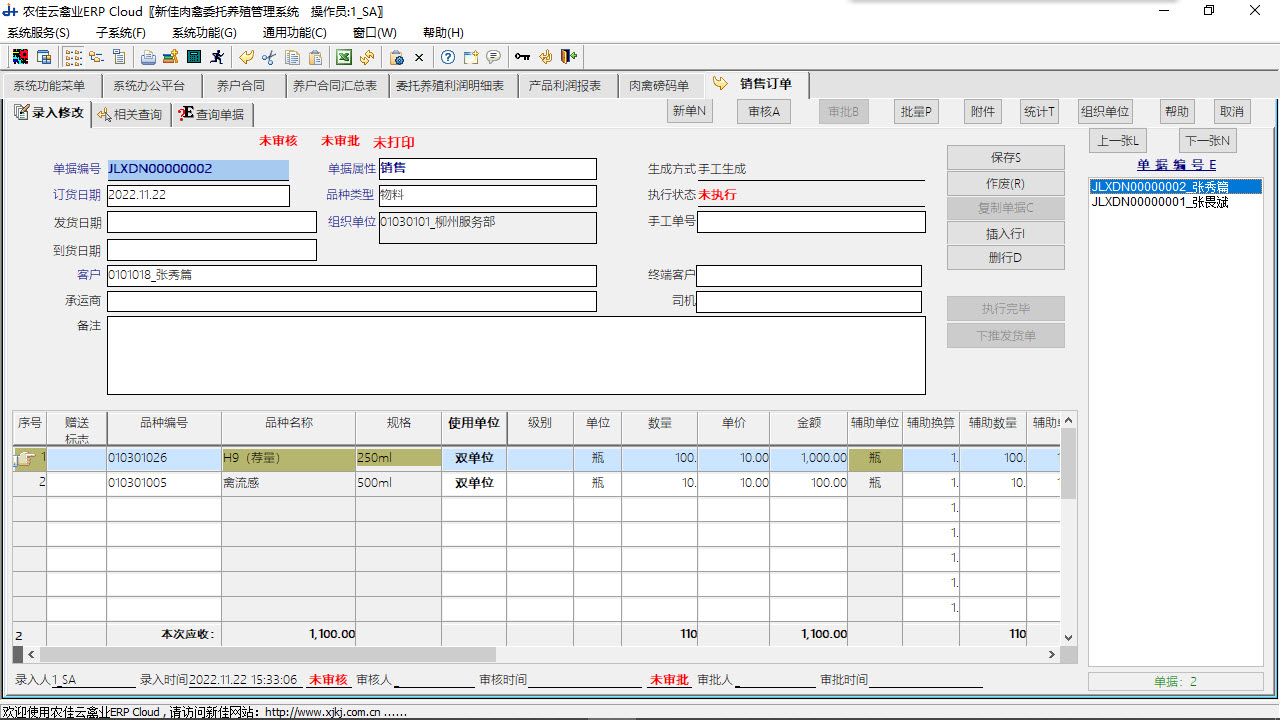Click the scissors cut icon

coord(268,57)
